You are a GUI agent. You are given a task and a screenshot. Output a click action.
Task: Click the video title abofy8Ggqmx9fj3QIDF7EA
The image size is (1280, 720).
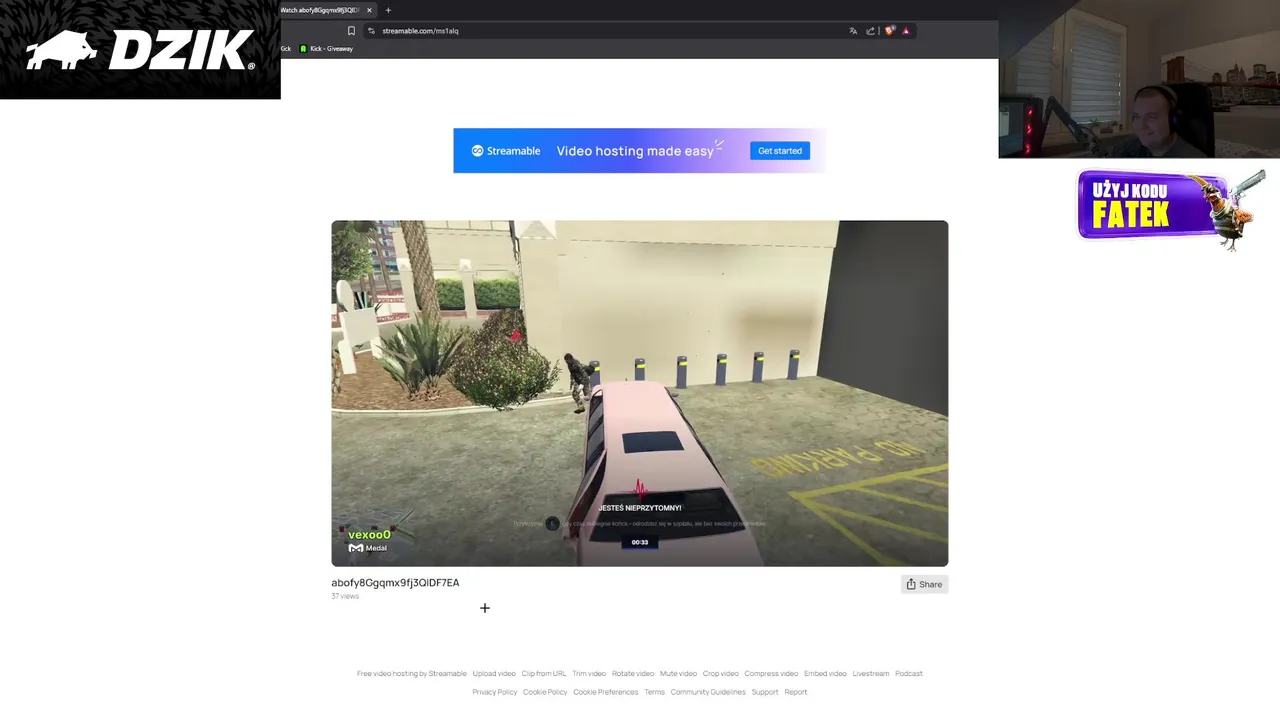point(395,583)
